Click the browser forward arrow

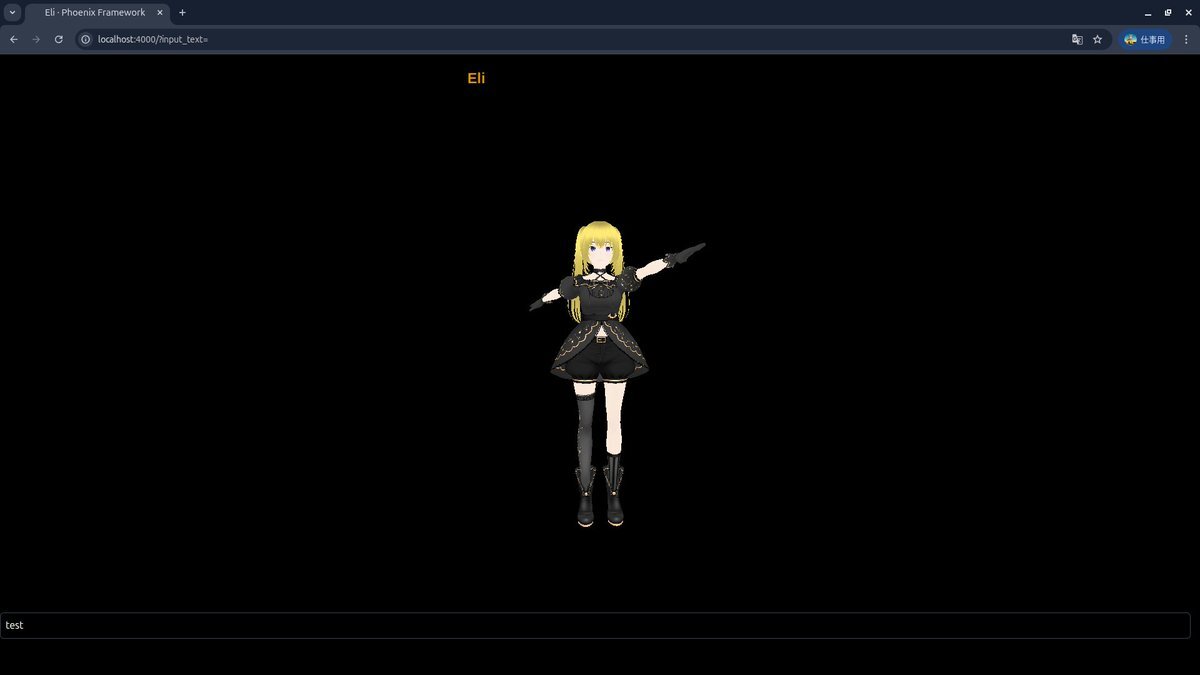tap(36, 39)
